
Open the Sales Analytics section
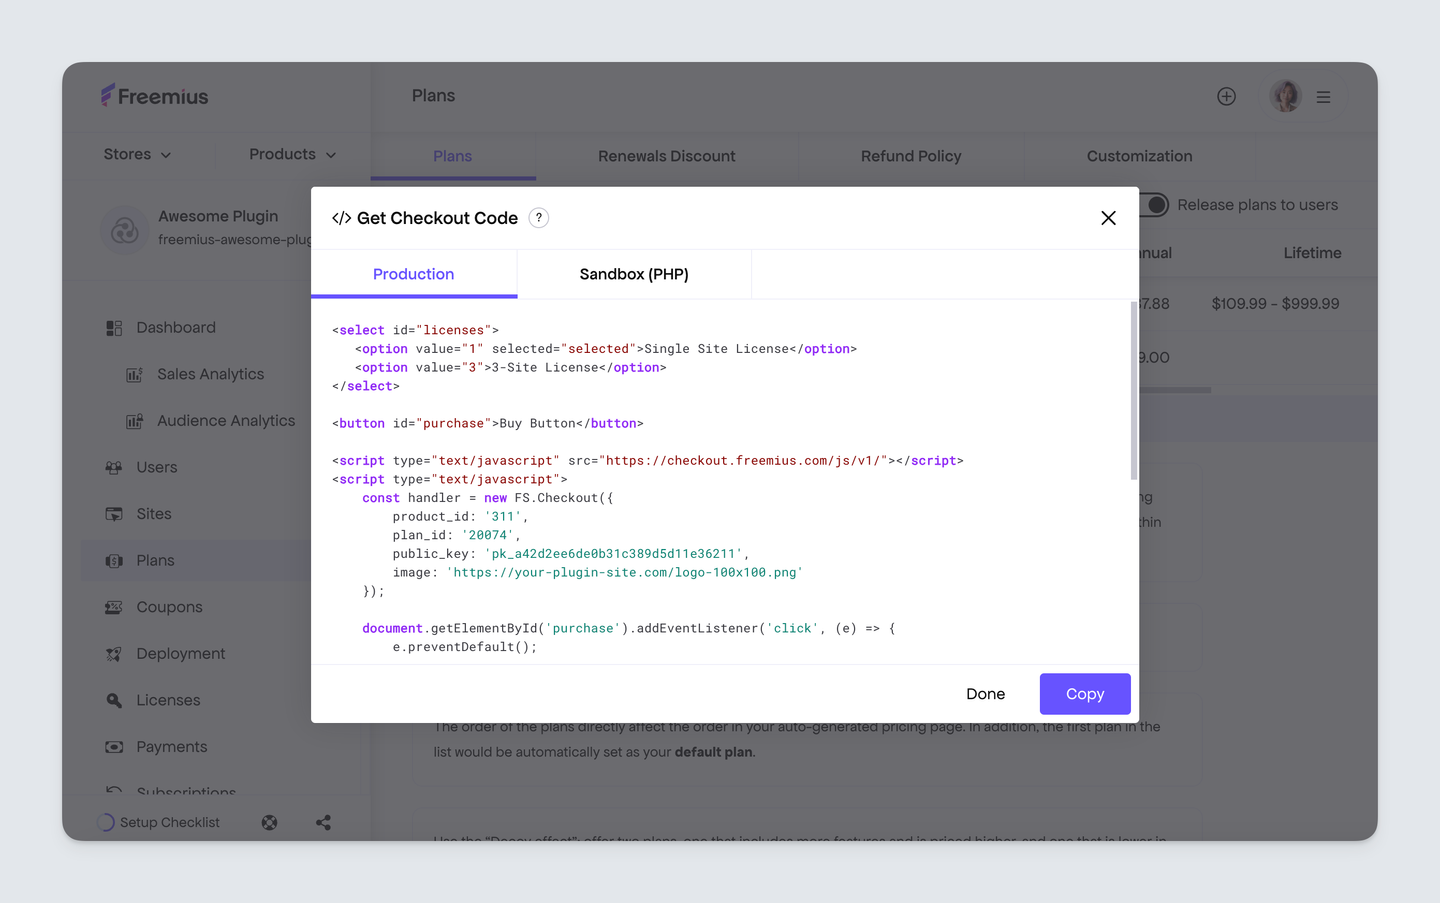210,374
